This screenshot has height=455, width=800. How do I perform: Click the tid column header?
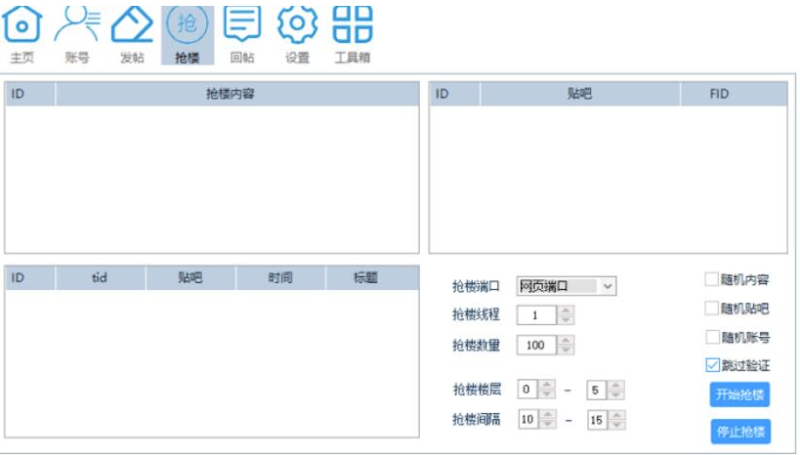100,278
